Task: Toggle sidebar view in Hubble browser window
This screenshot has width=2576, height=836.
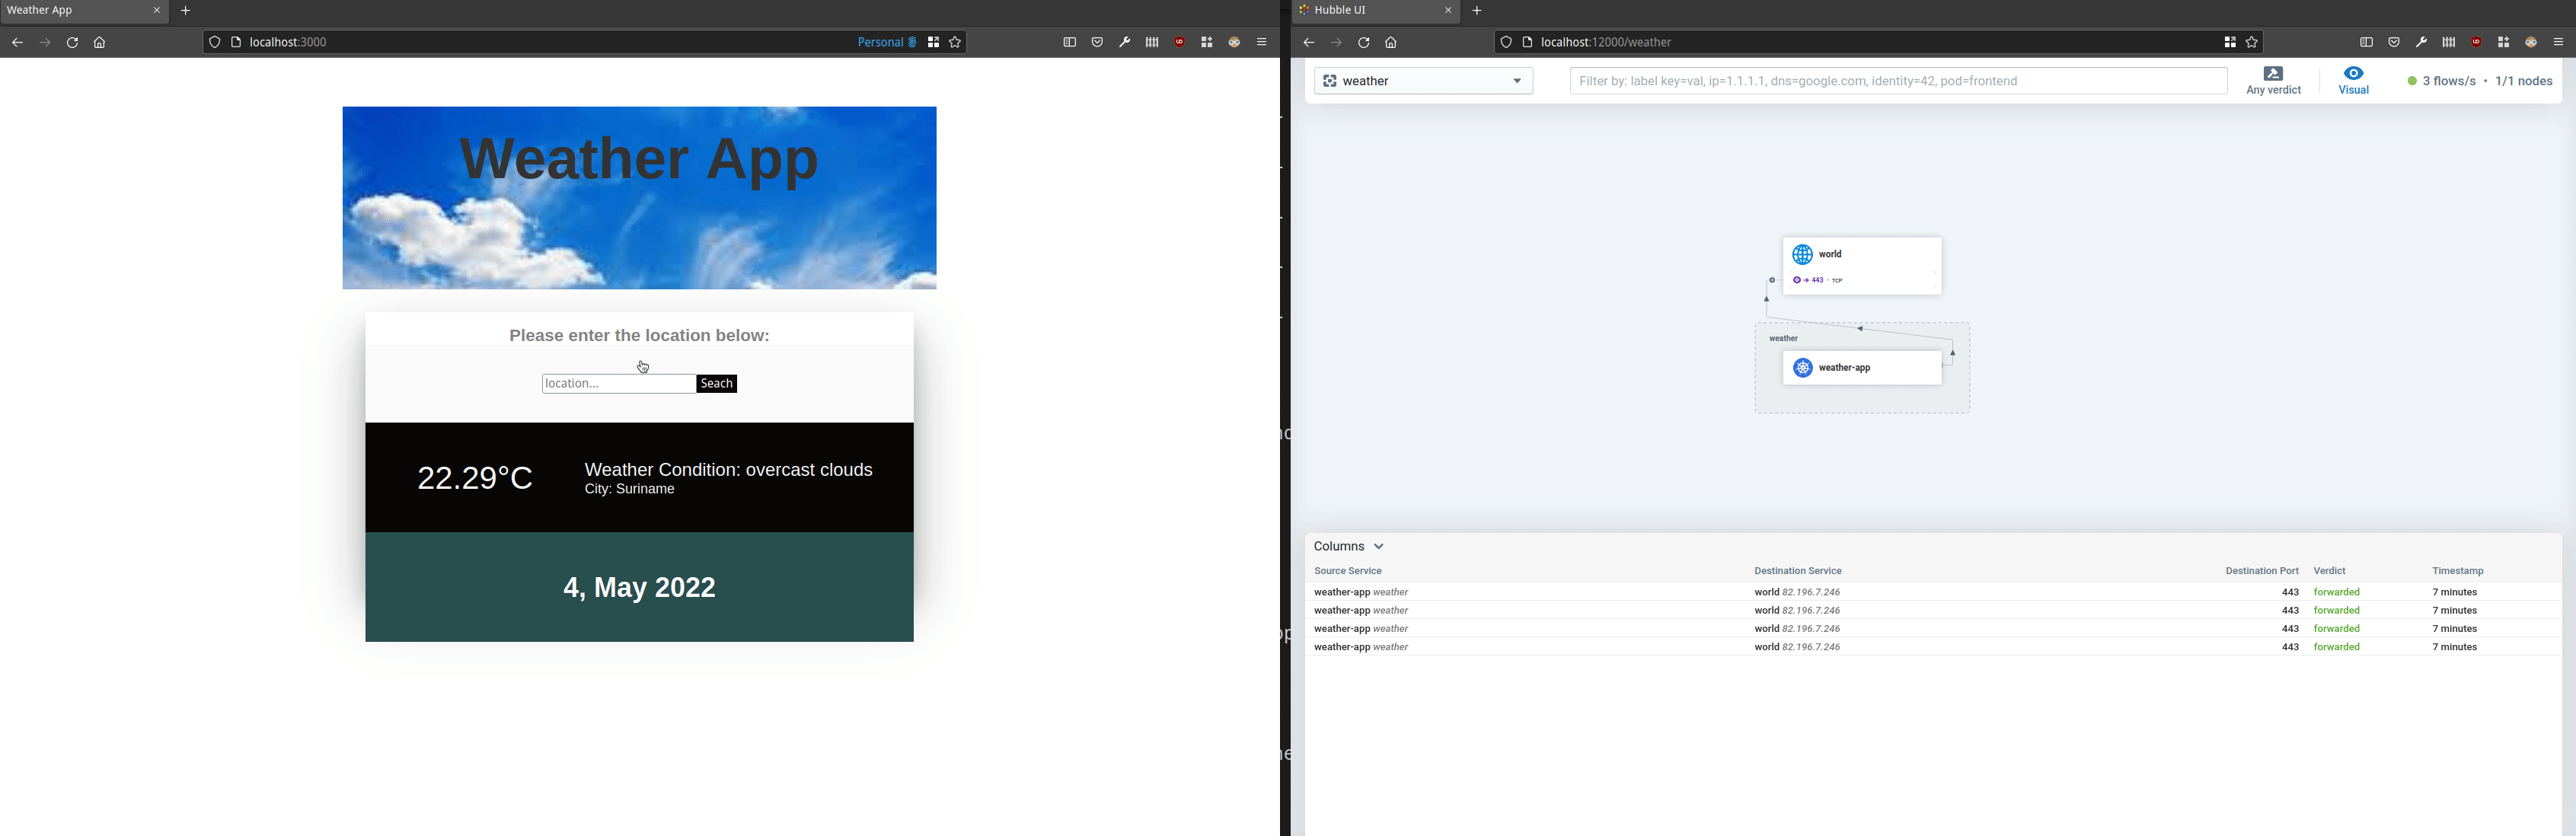Action: pyautogui.click(x=2366, y=43)
